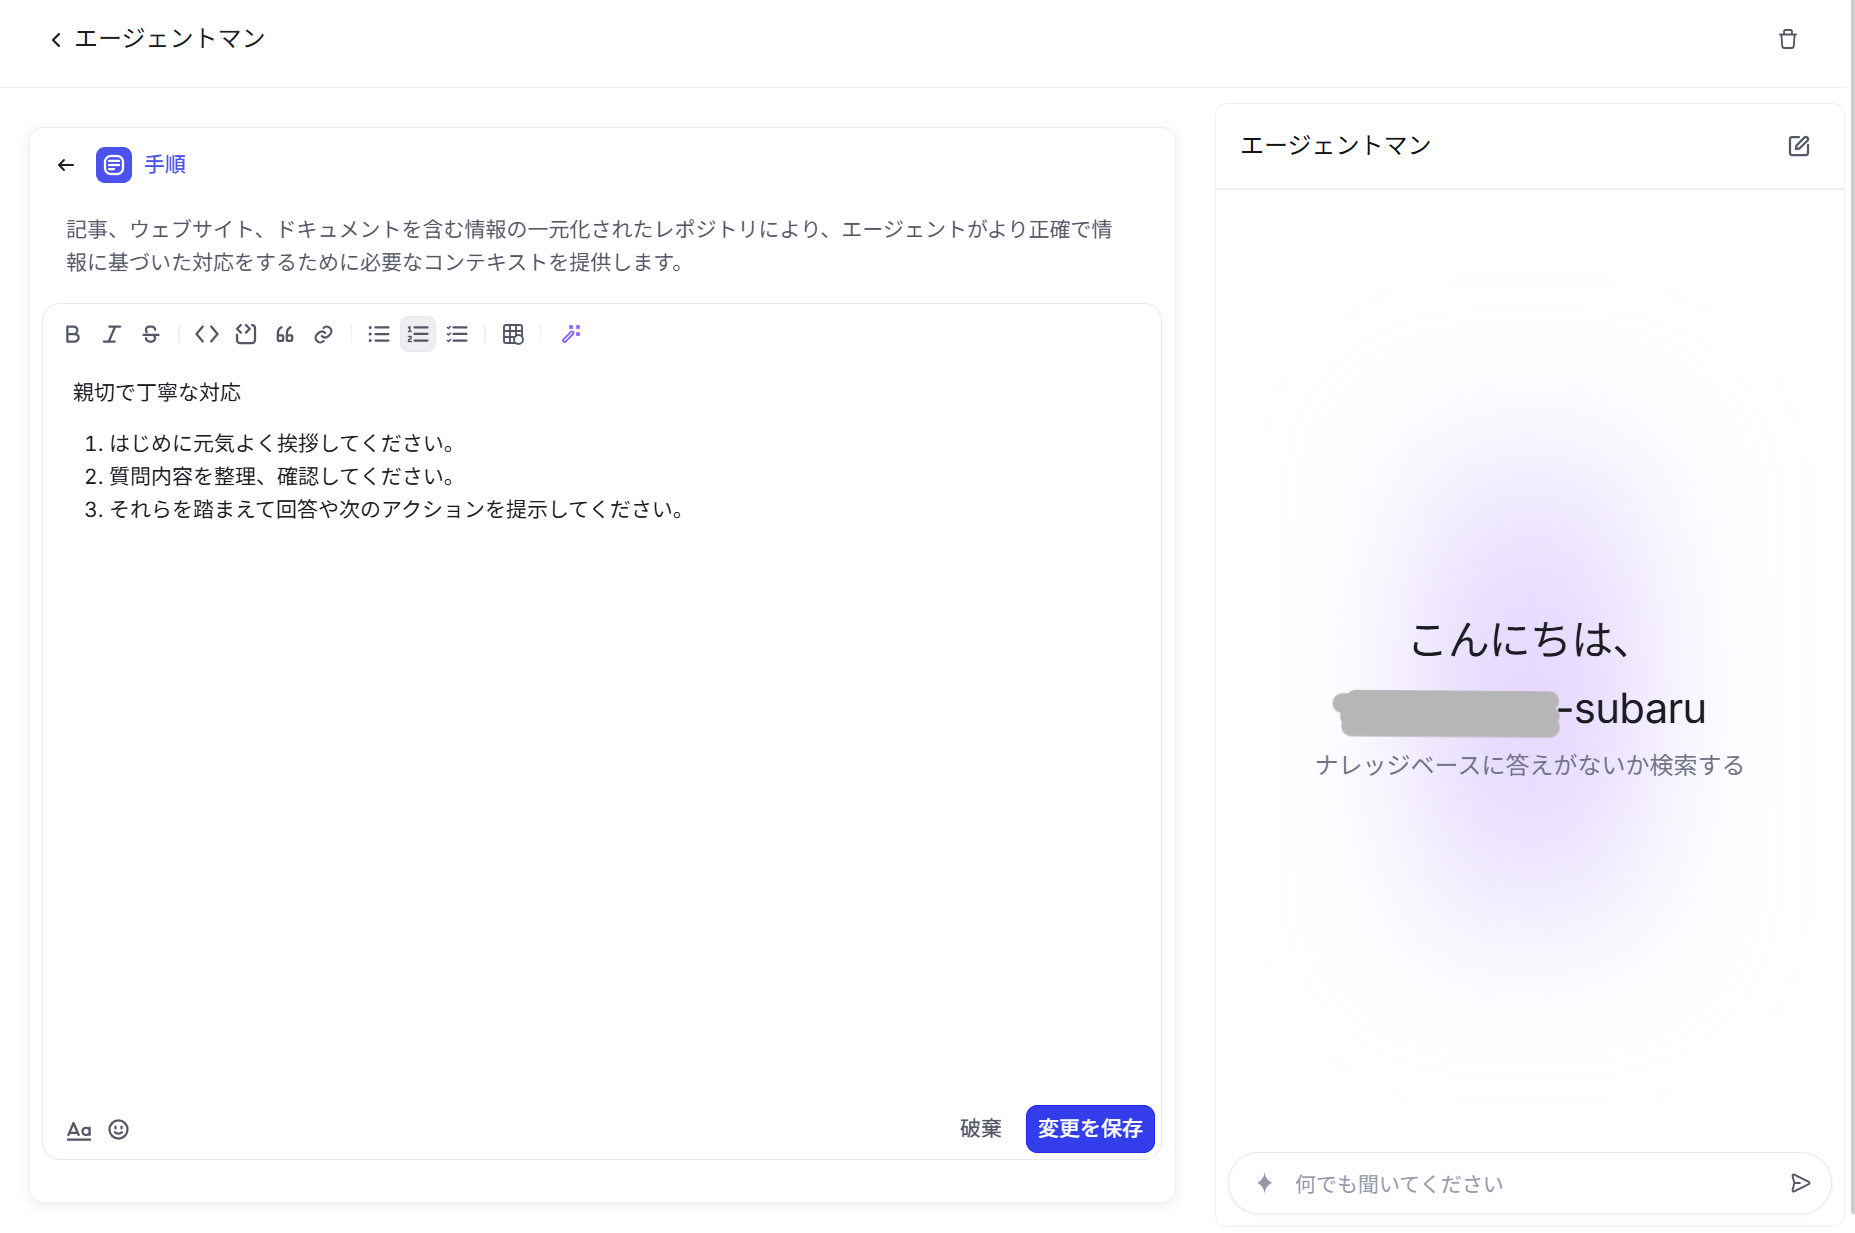
Task: Click the inline code icon
Action: coord(206,334)
